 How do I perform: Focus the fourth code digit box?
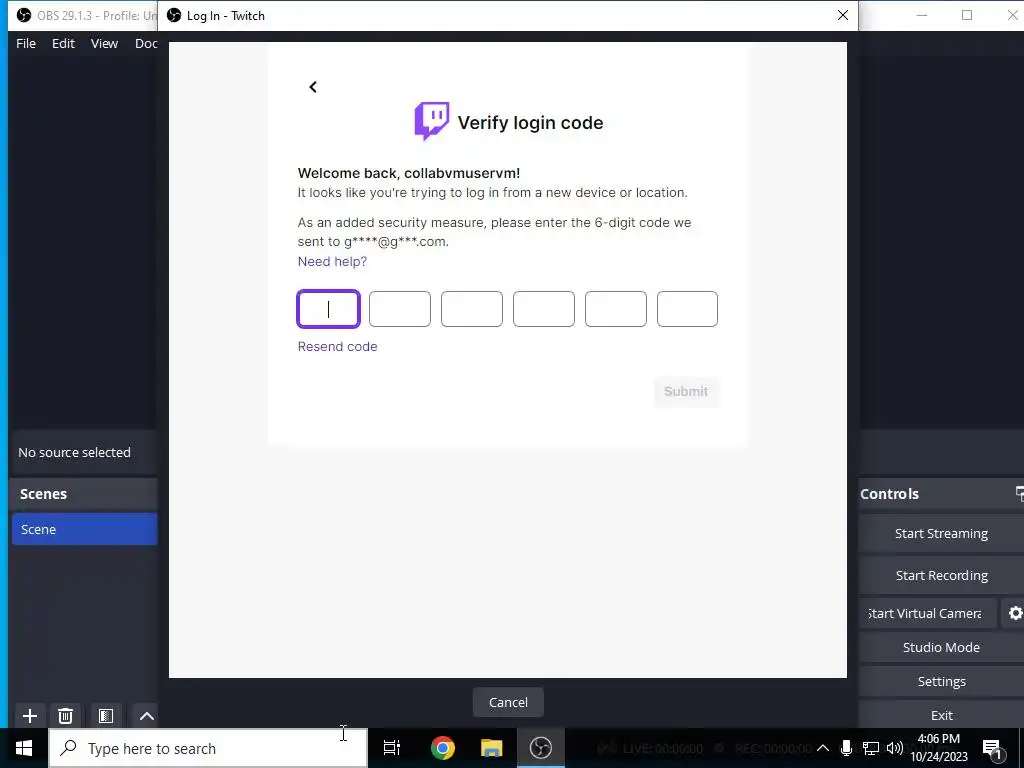tap(543, 309)
